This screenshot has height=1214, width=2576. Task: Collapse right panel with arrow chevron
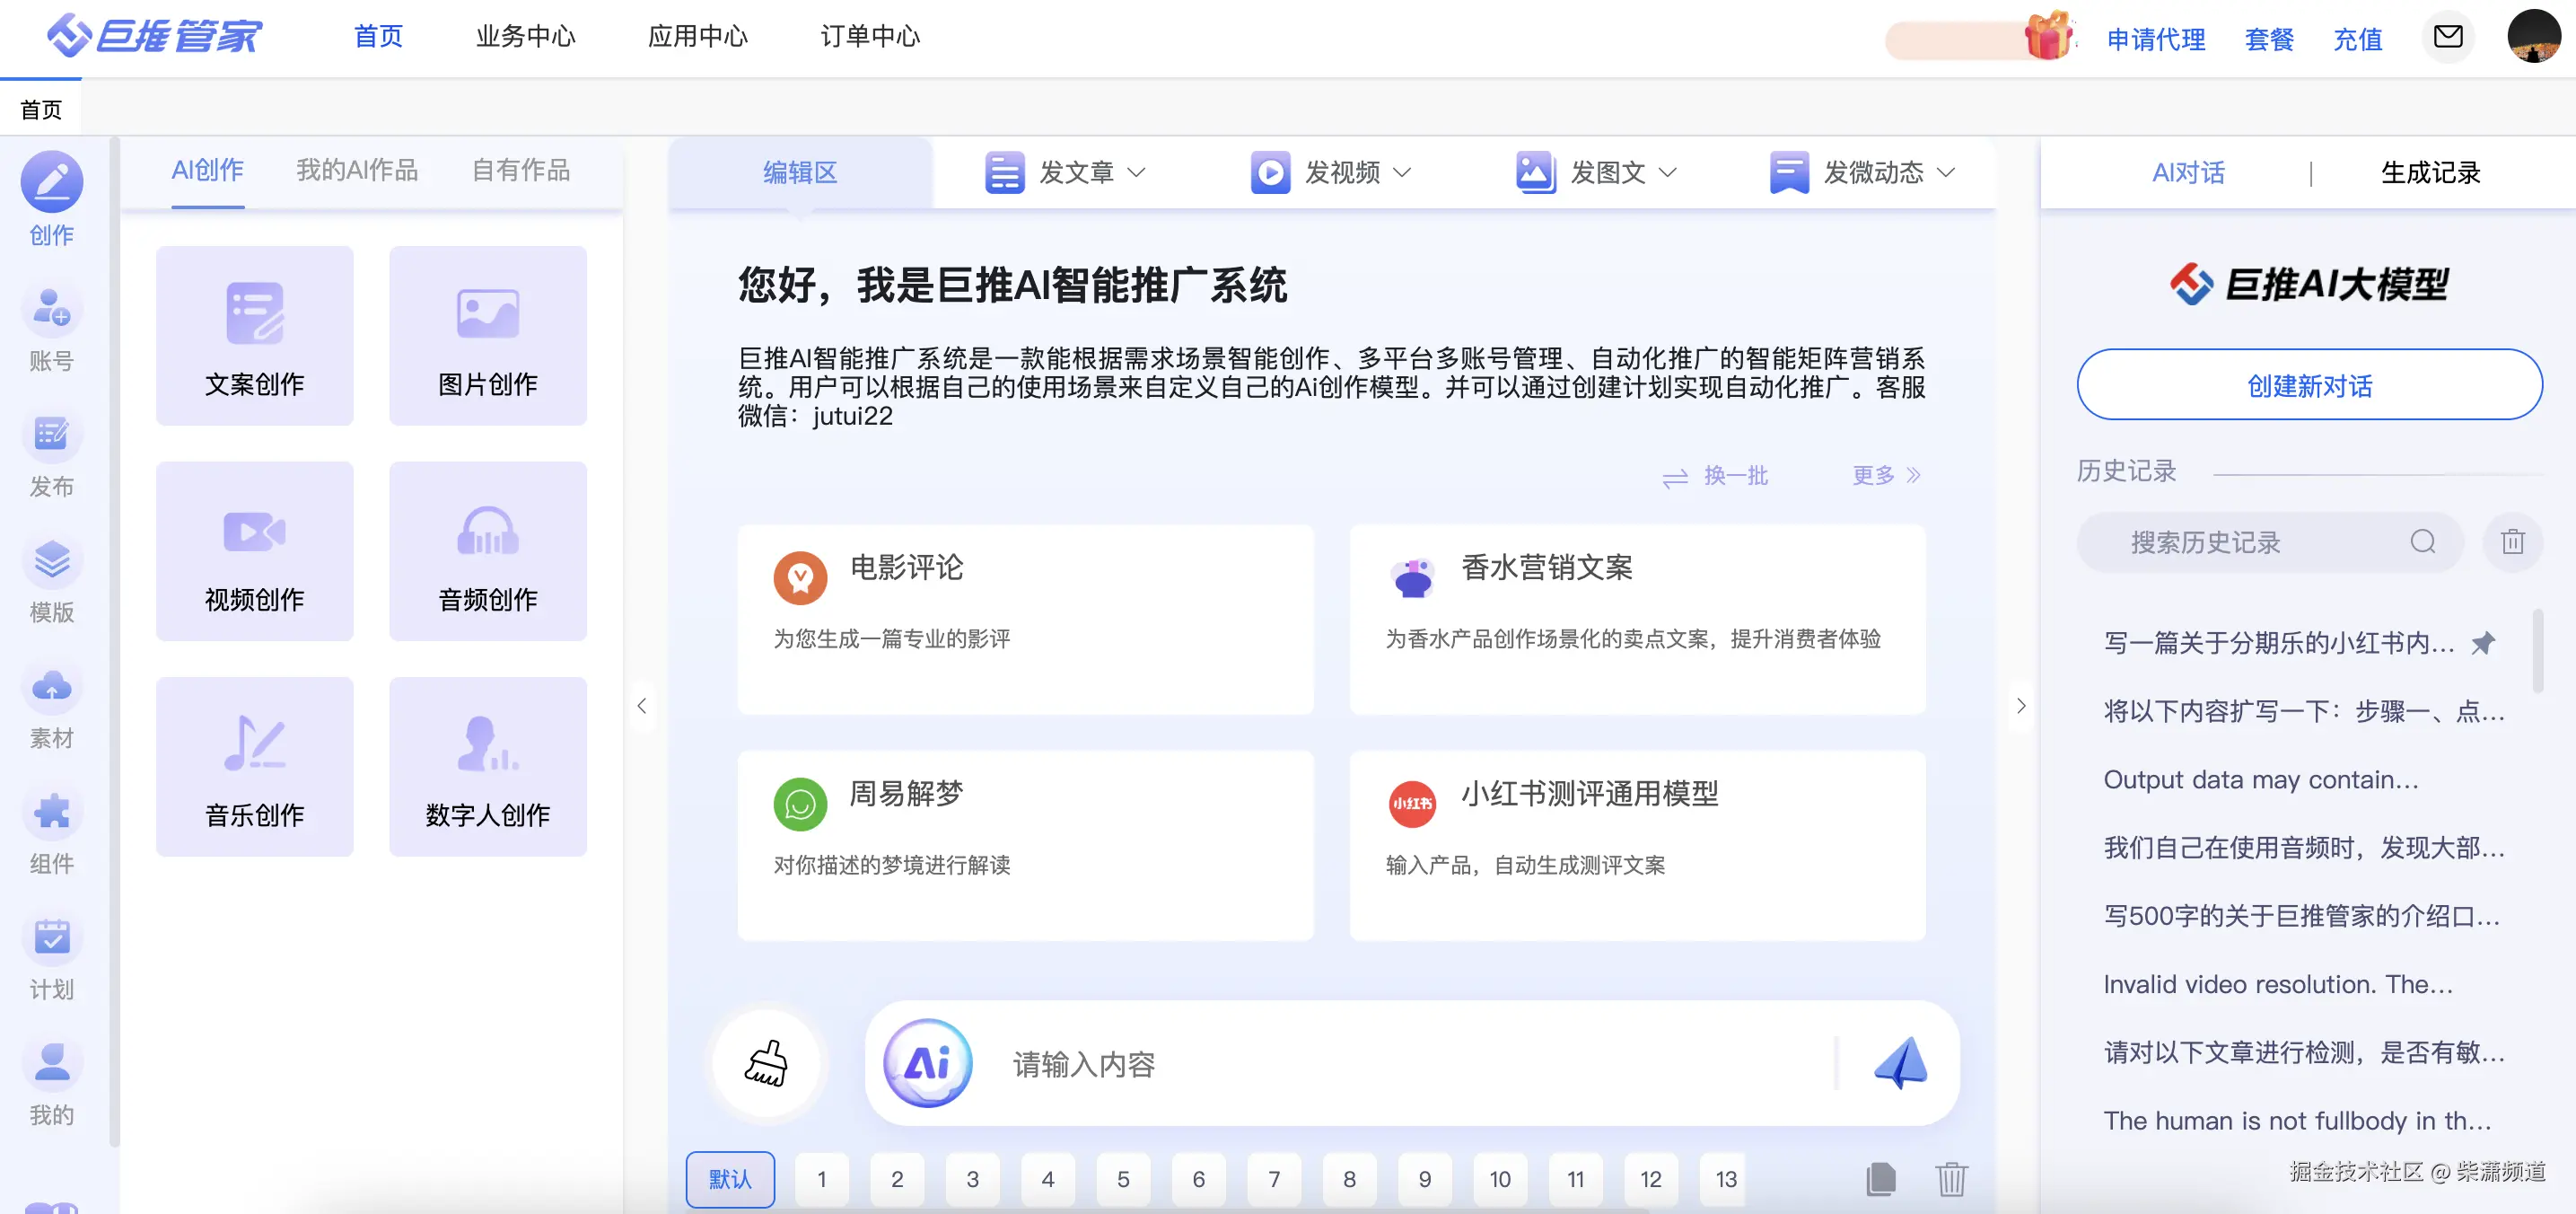click(x=2021, y=706)
